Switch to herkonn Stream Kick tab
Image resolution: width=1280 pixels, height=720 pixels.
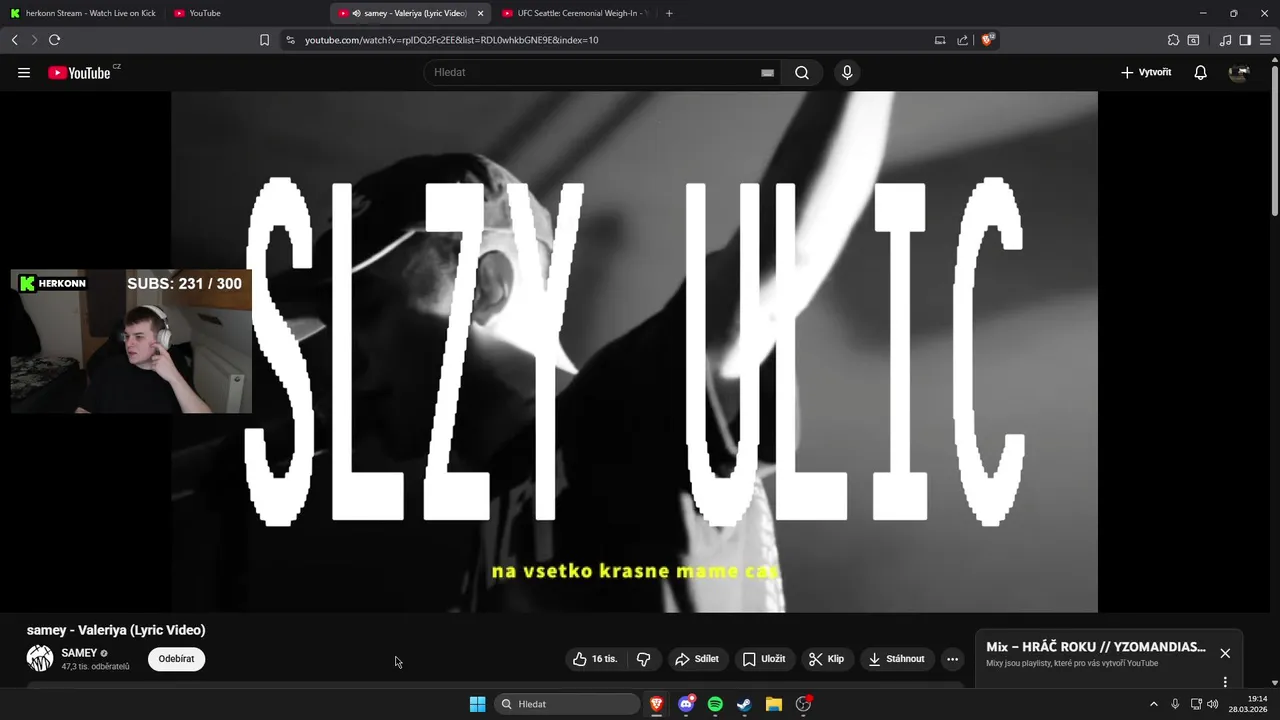click(83, 13)
